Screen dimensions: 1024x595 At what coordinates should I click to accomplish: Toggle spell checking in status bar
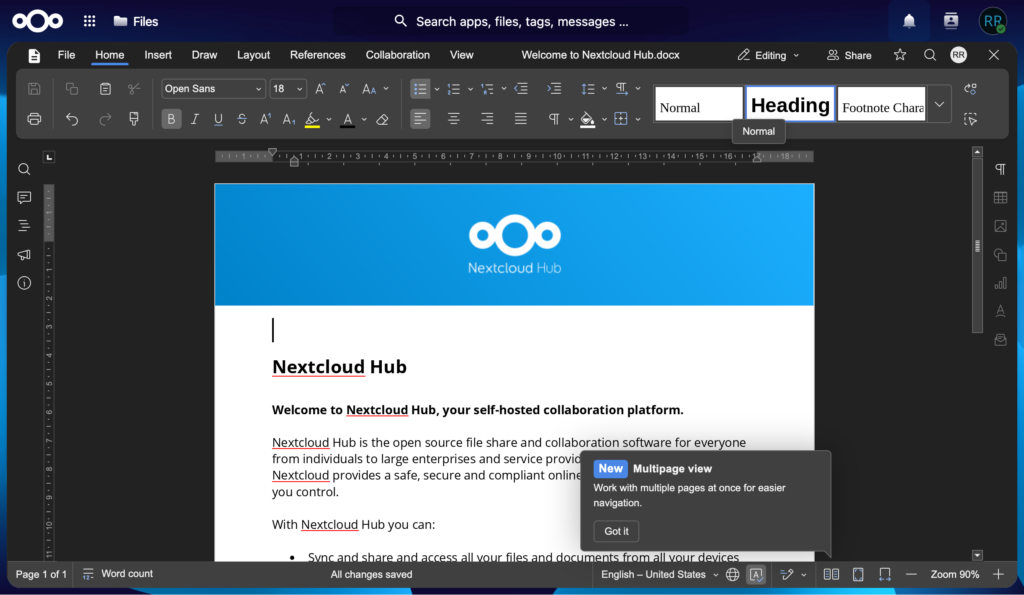pos(756,574)
